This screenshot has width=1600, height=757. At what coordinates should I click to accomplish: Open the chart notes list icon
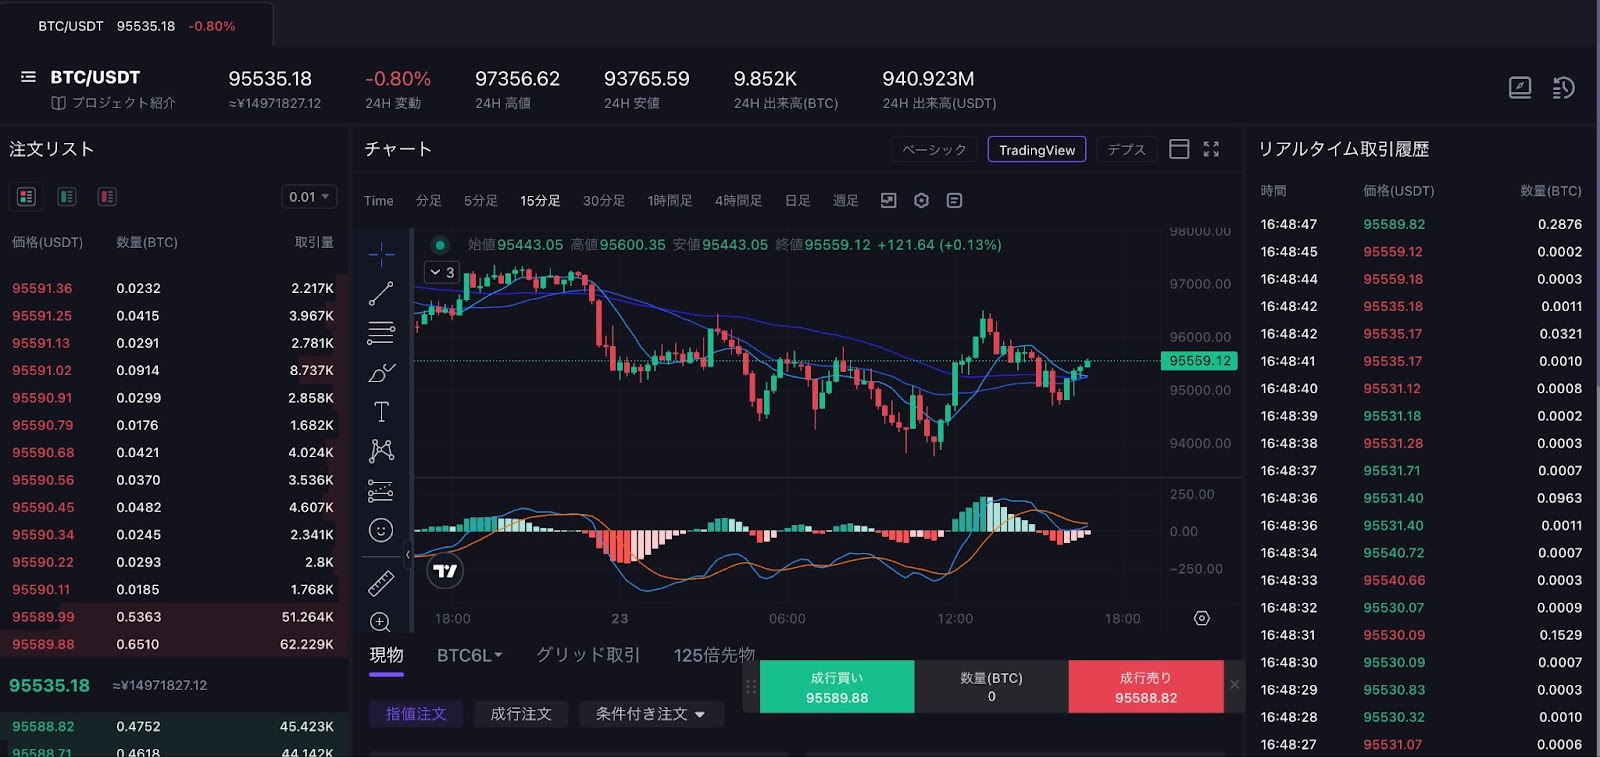pos(955,201)
